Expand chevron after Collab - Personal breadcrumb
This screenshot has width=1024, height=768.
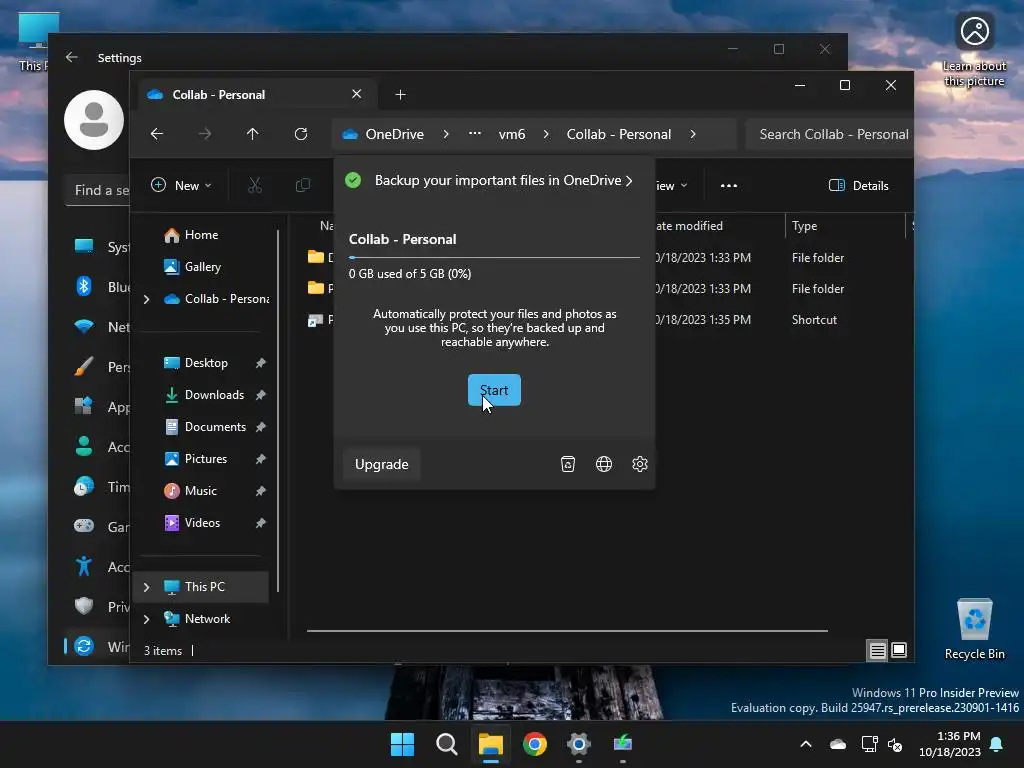(x=693, y=134)
